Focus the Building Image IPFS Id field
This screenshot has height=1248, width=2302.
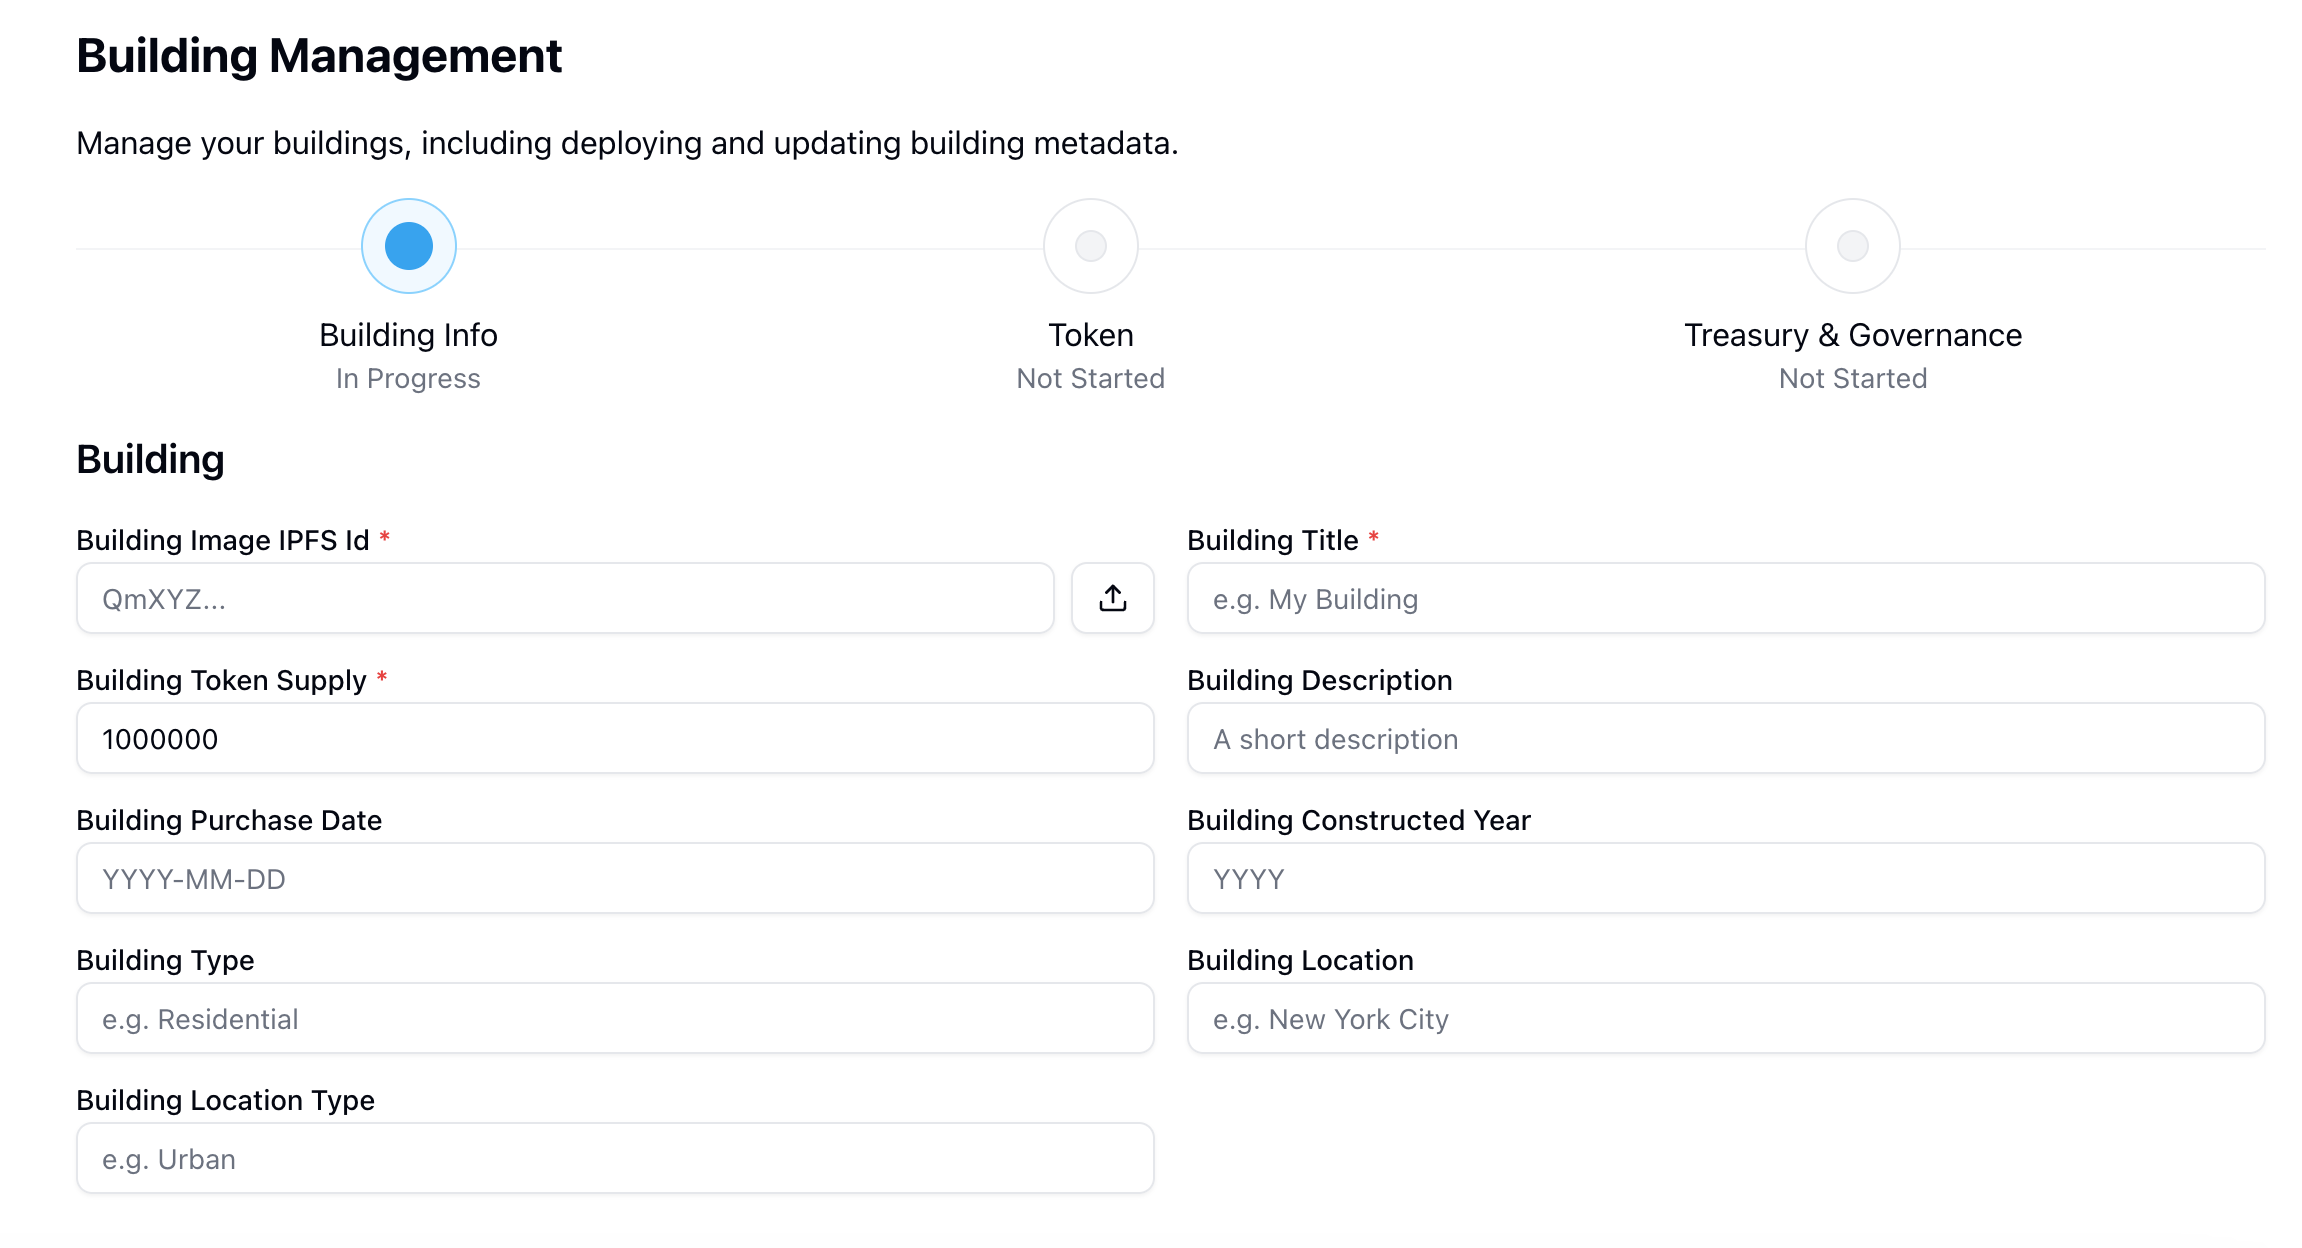565,598
